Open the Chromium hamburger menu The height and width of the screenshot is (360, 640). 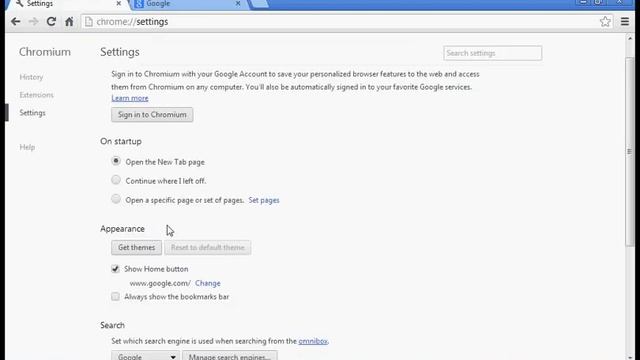[625, 22]
